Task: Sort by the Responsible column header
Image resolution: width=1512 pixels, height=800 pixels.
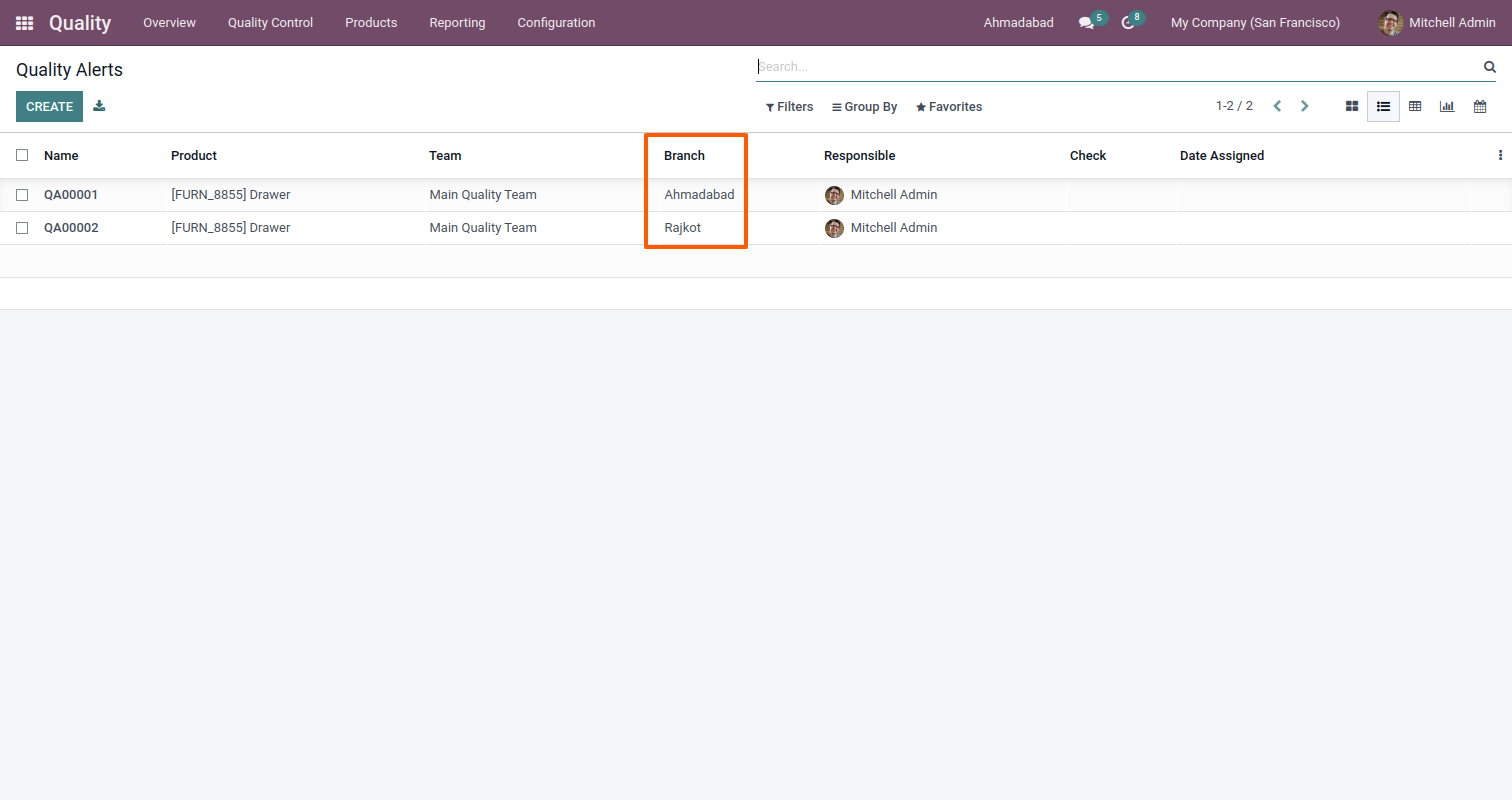Action: (x=859, y=155)
